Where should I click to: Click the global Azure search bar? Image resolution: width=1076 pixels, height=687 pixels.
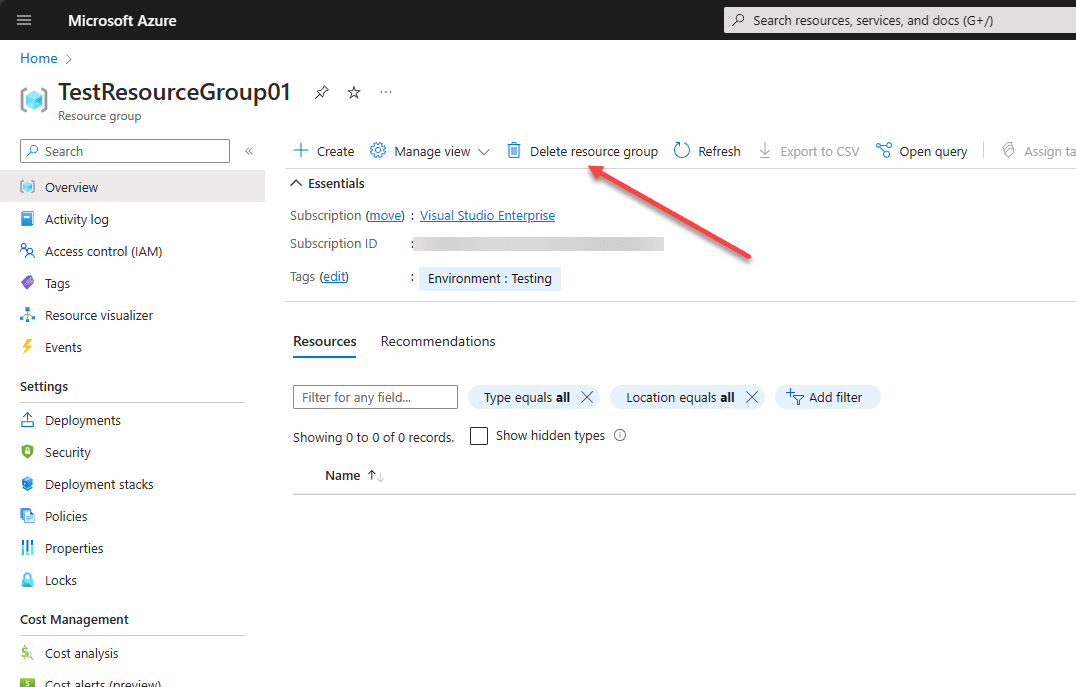(900, 20)
